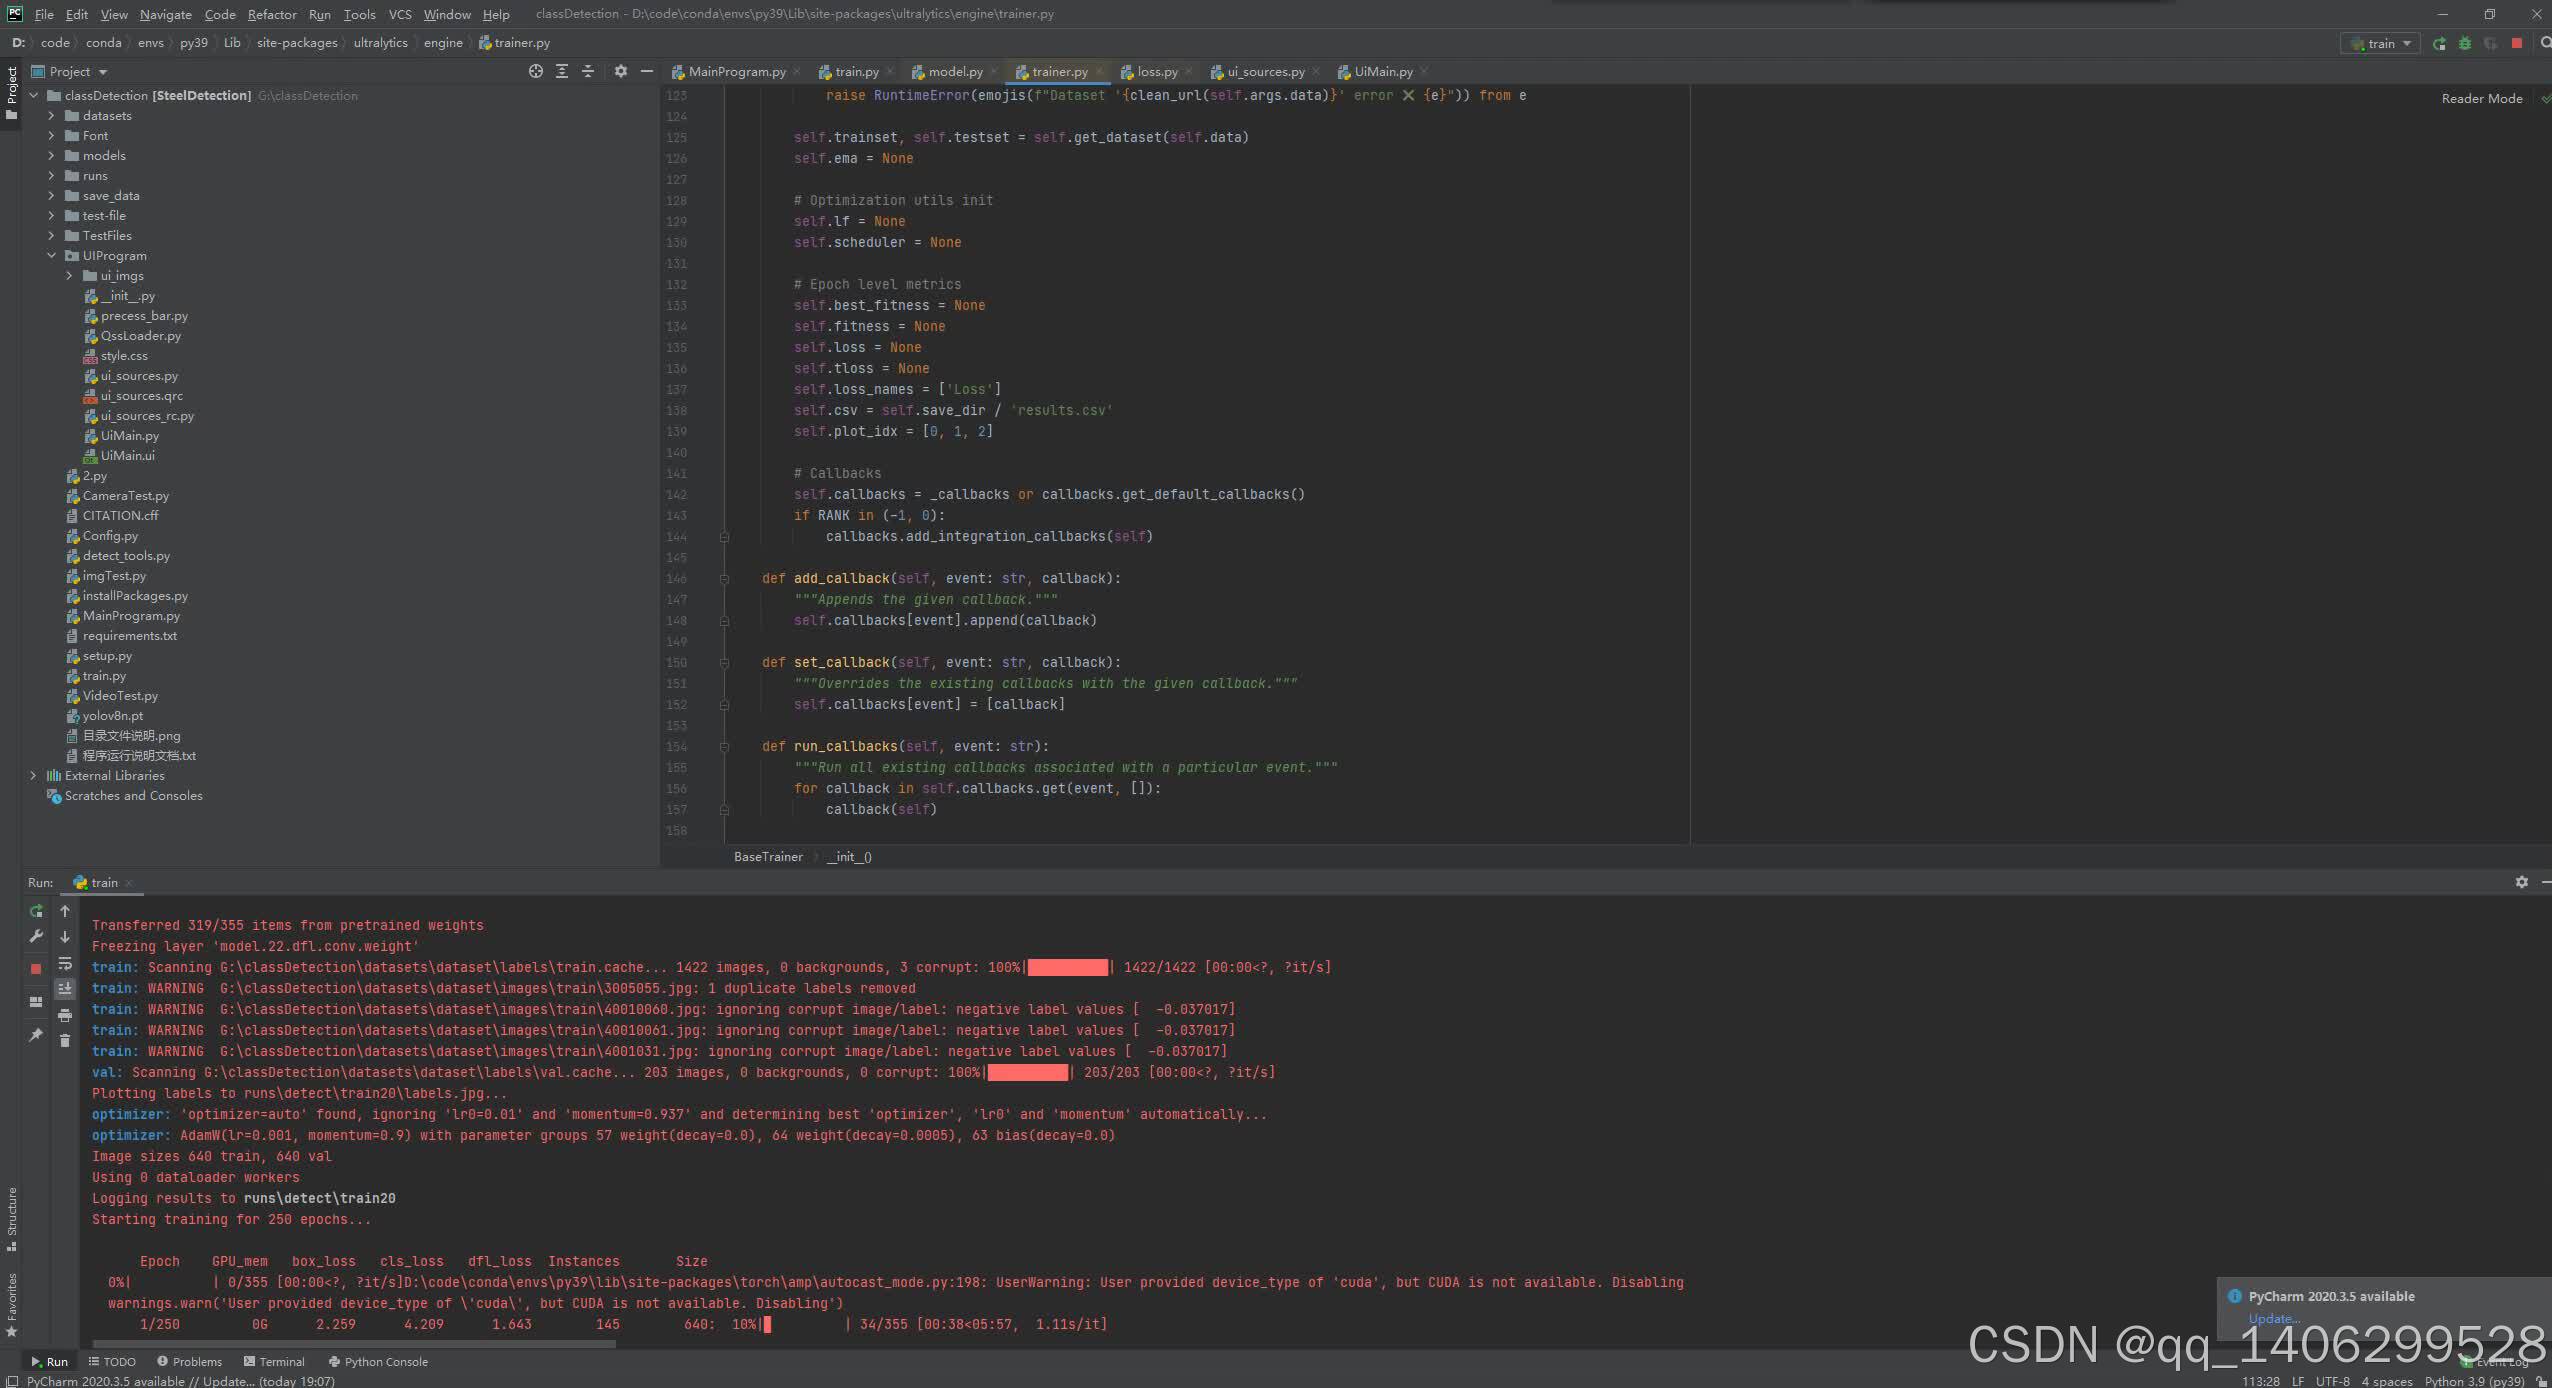Viewport: 2552px width, 1388px height.
Task: Click the Rerun icon in Run panel
Action: pos(36,911)
